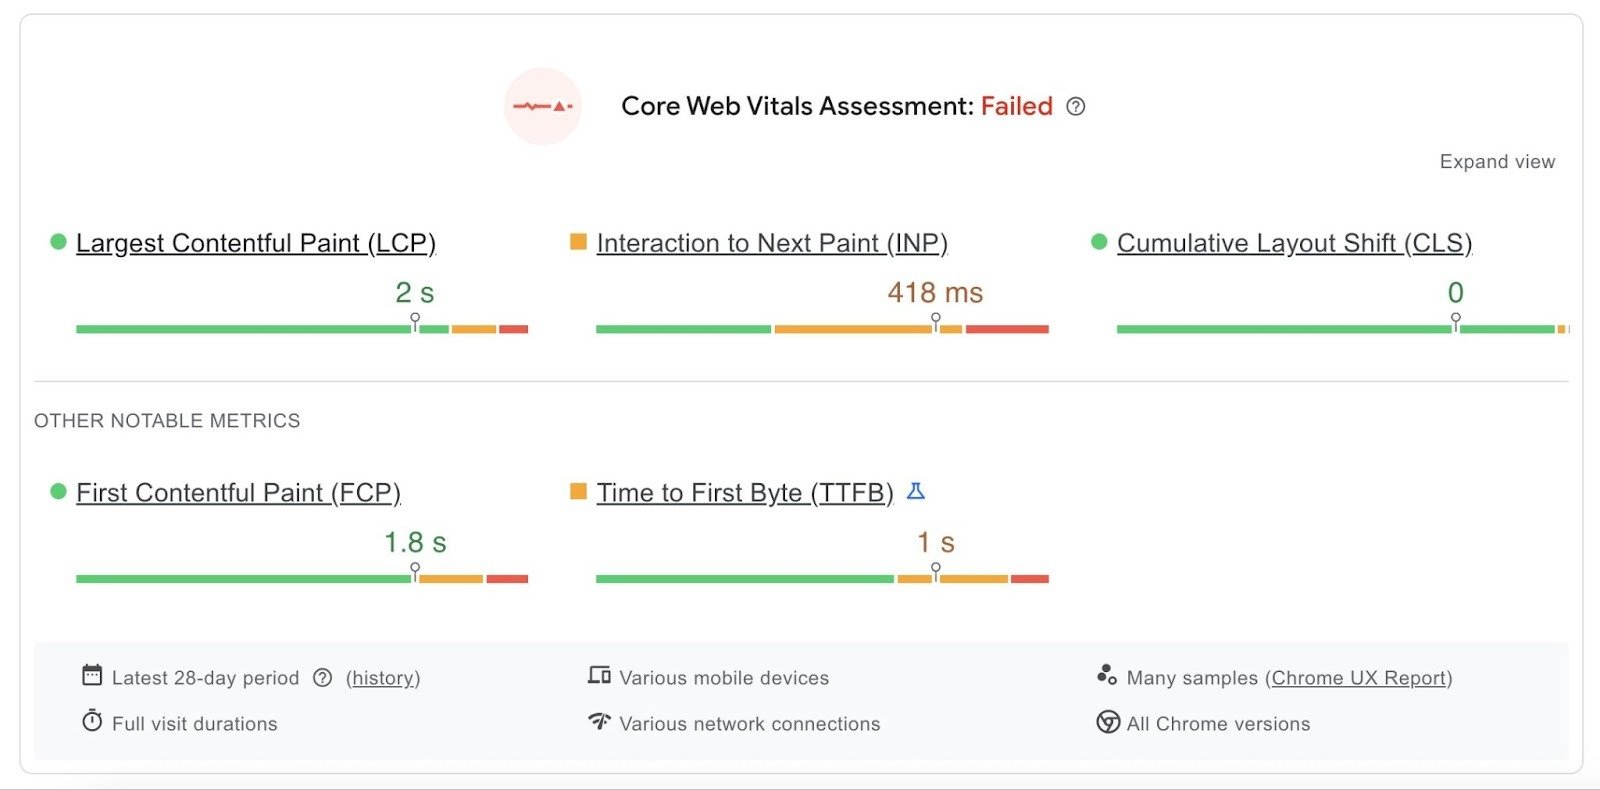Click the Core Web Vitals pulse logo icon
1600x790 pixels.
[x=543, y=107]
